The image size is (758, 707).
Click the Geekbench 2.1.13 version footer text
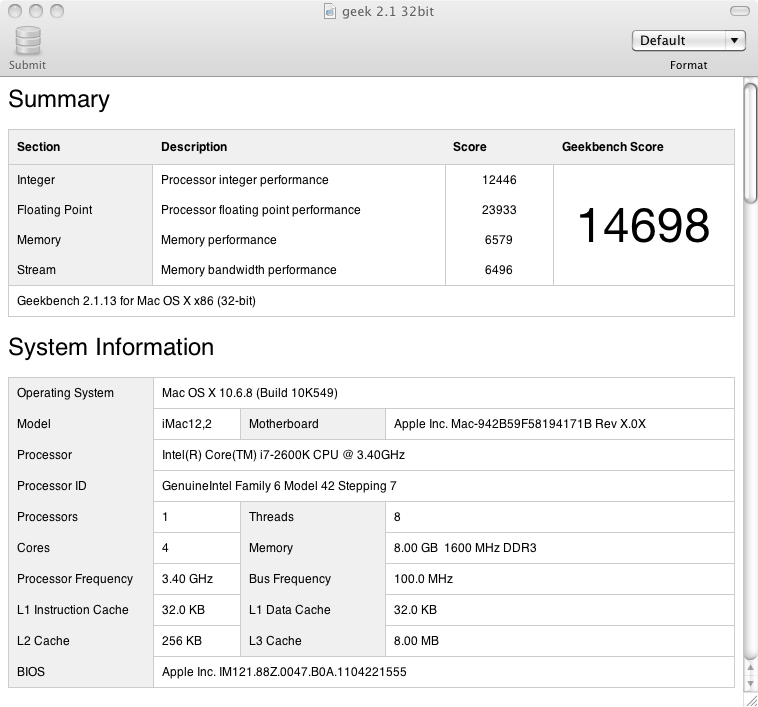point(136,301)
